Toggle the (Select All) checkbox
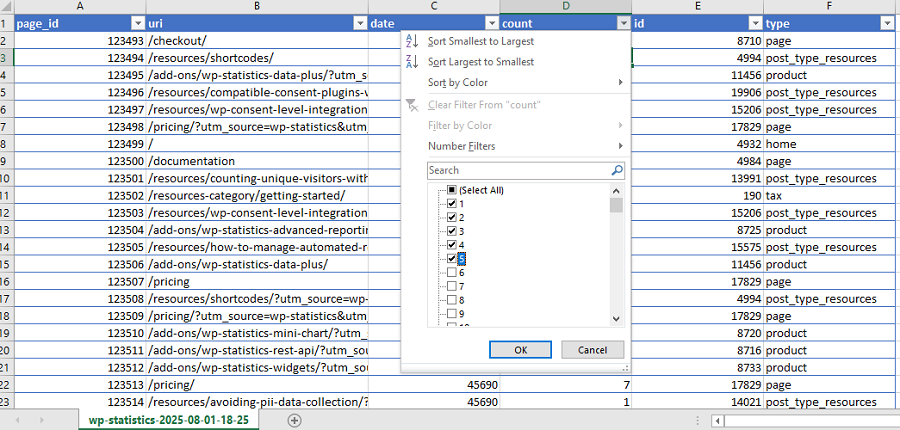Image resolution: width=900 pixels, height=430 pixels. [452, 190]
